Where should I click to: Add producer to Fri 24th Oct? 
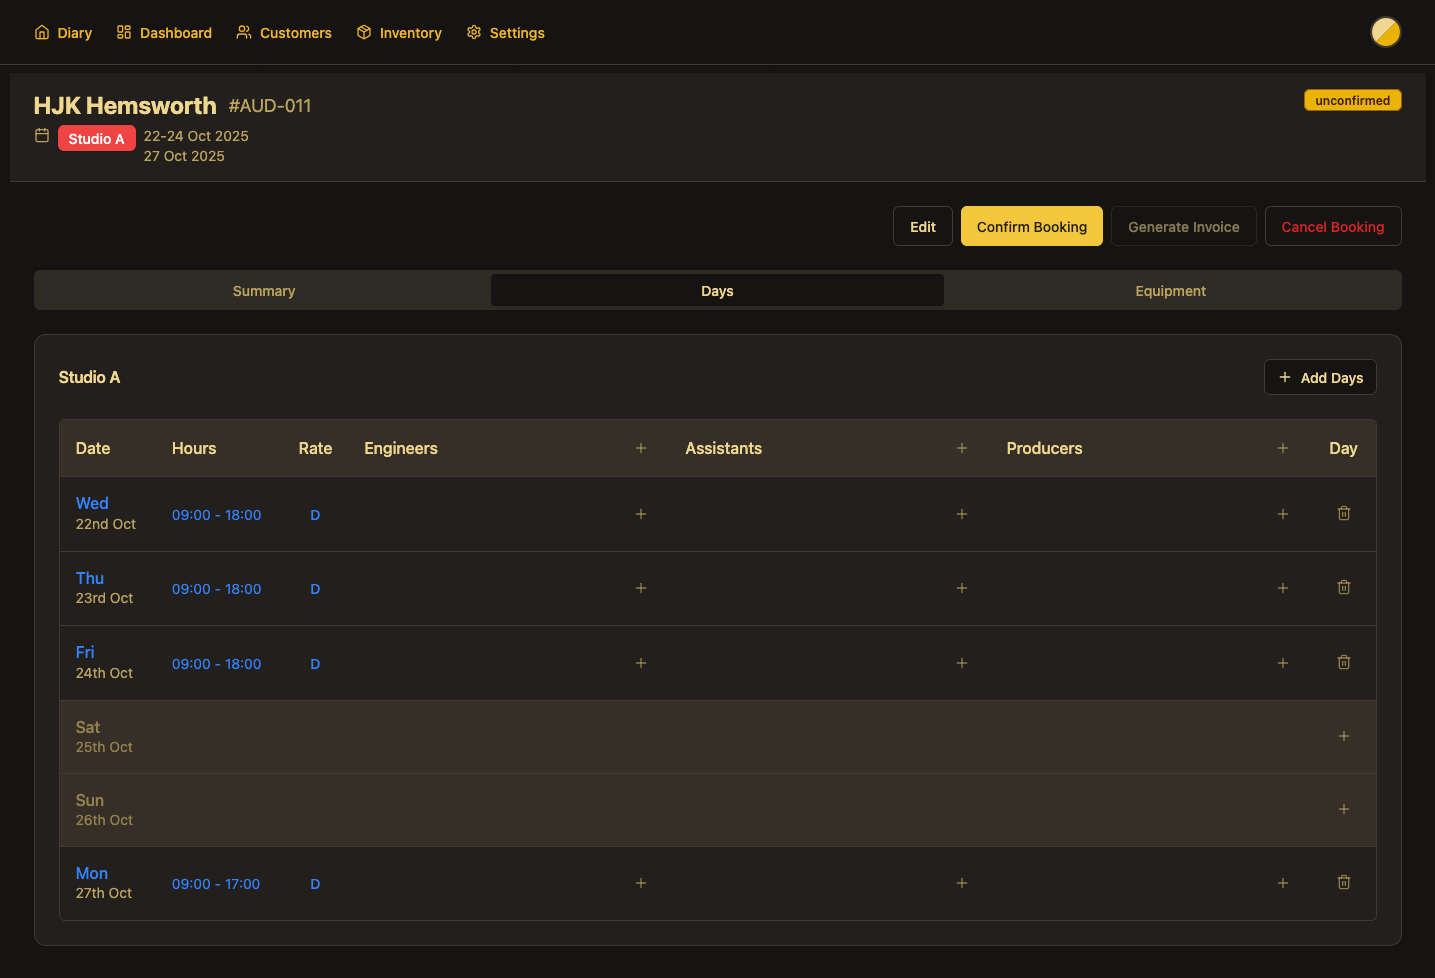[x=1282, y=664]
